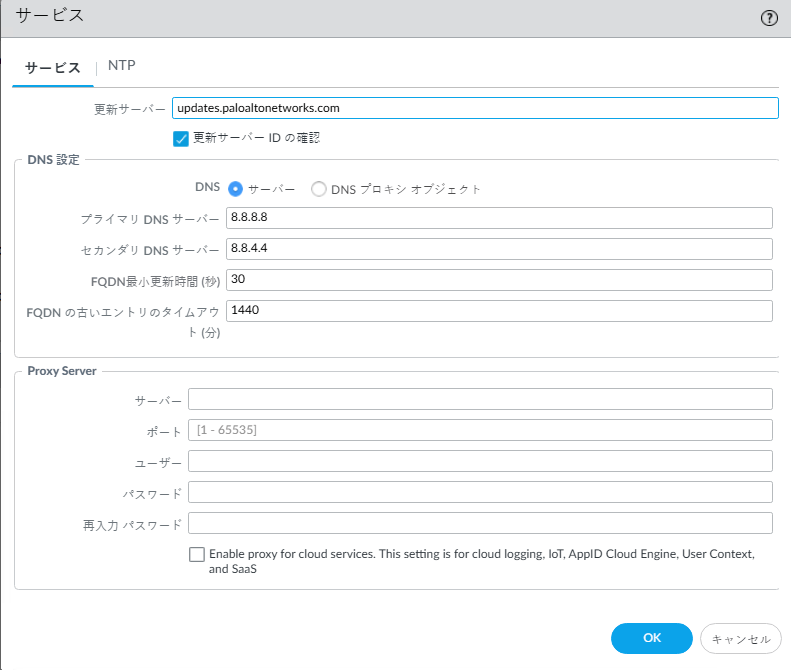Select the サービス tab
Image resolution: width=791 pixels, height=670 pixels.
[53, 68]
